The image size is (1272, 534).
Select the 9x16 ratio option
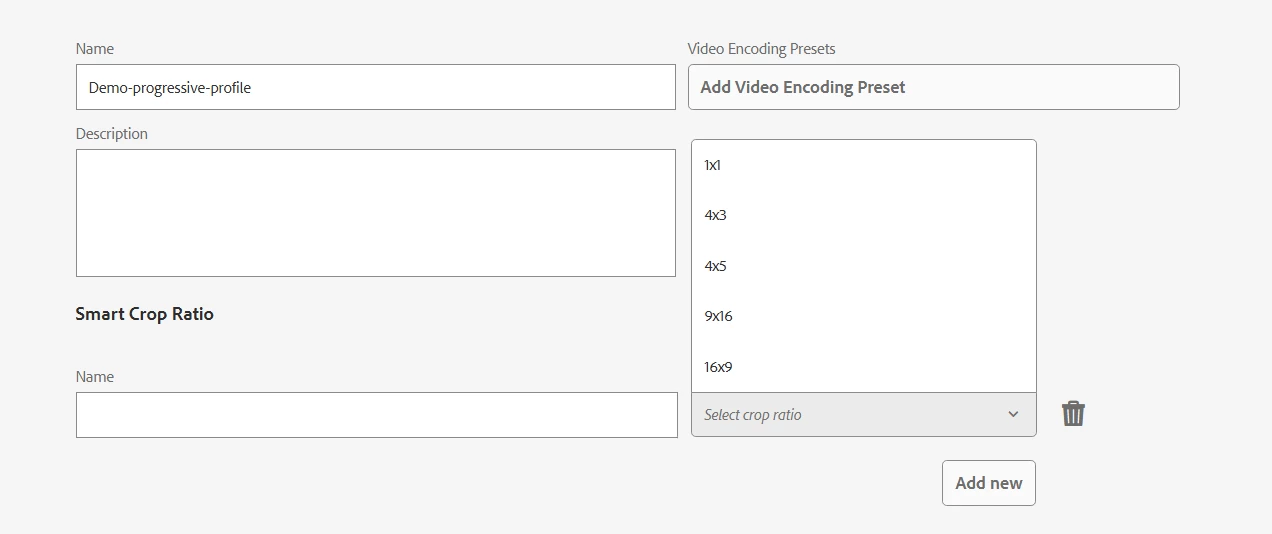click(719, 316)
